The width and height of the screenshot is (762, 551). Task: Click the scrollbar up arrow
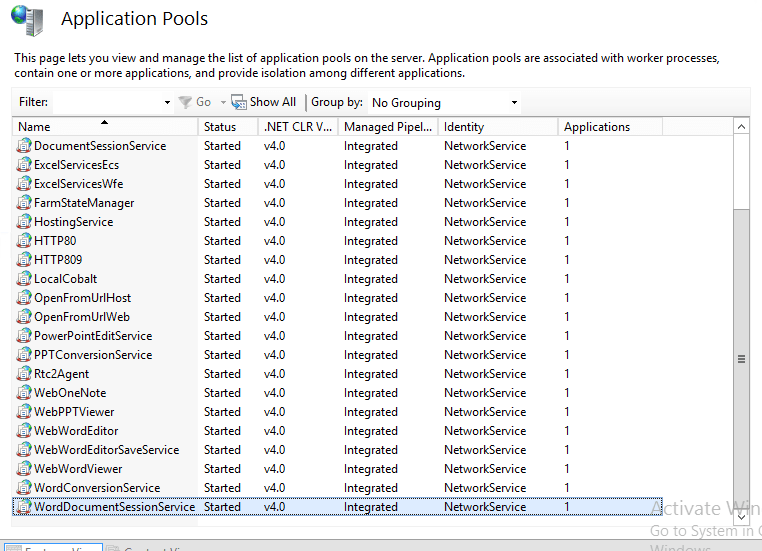tap(741, 127)
